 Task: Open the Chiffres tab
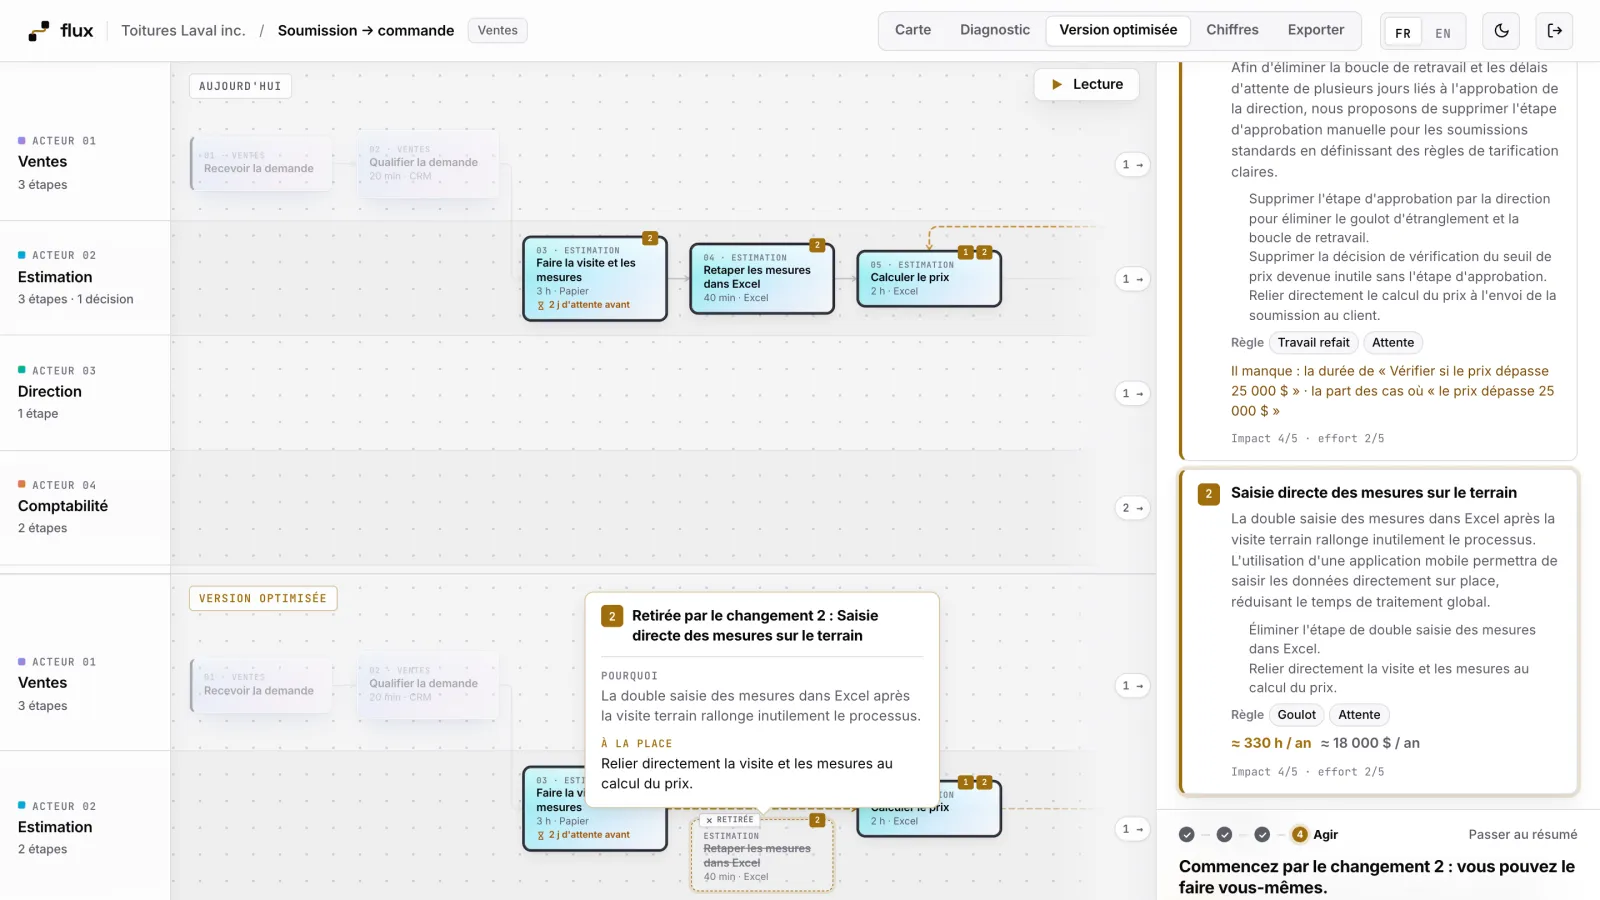pyautogui.click(x=1232, y=30)
